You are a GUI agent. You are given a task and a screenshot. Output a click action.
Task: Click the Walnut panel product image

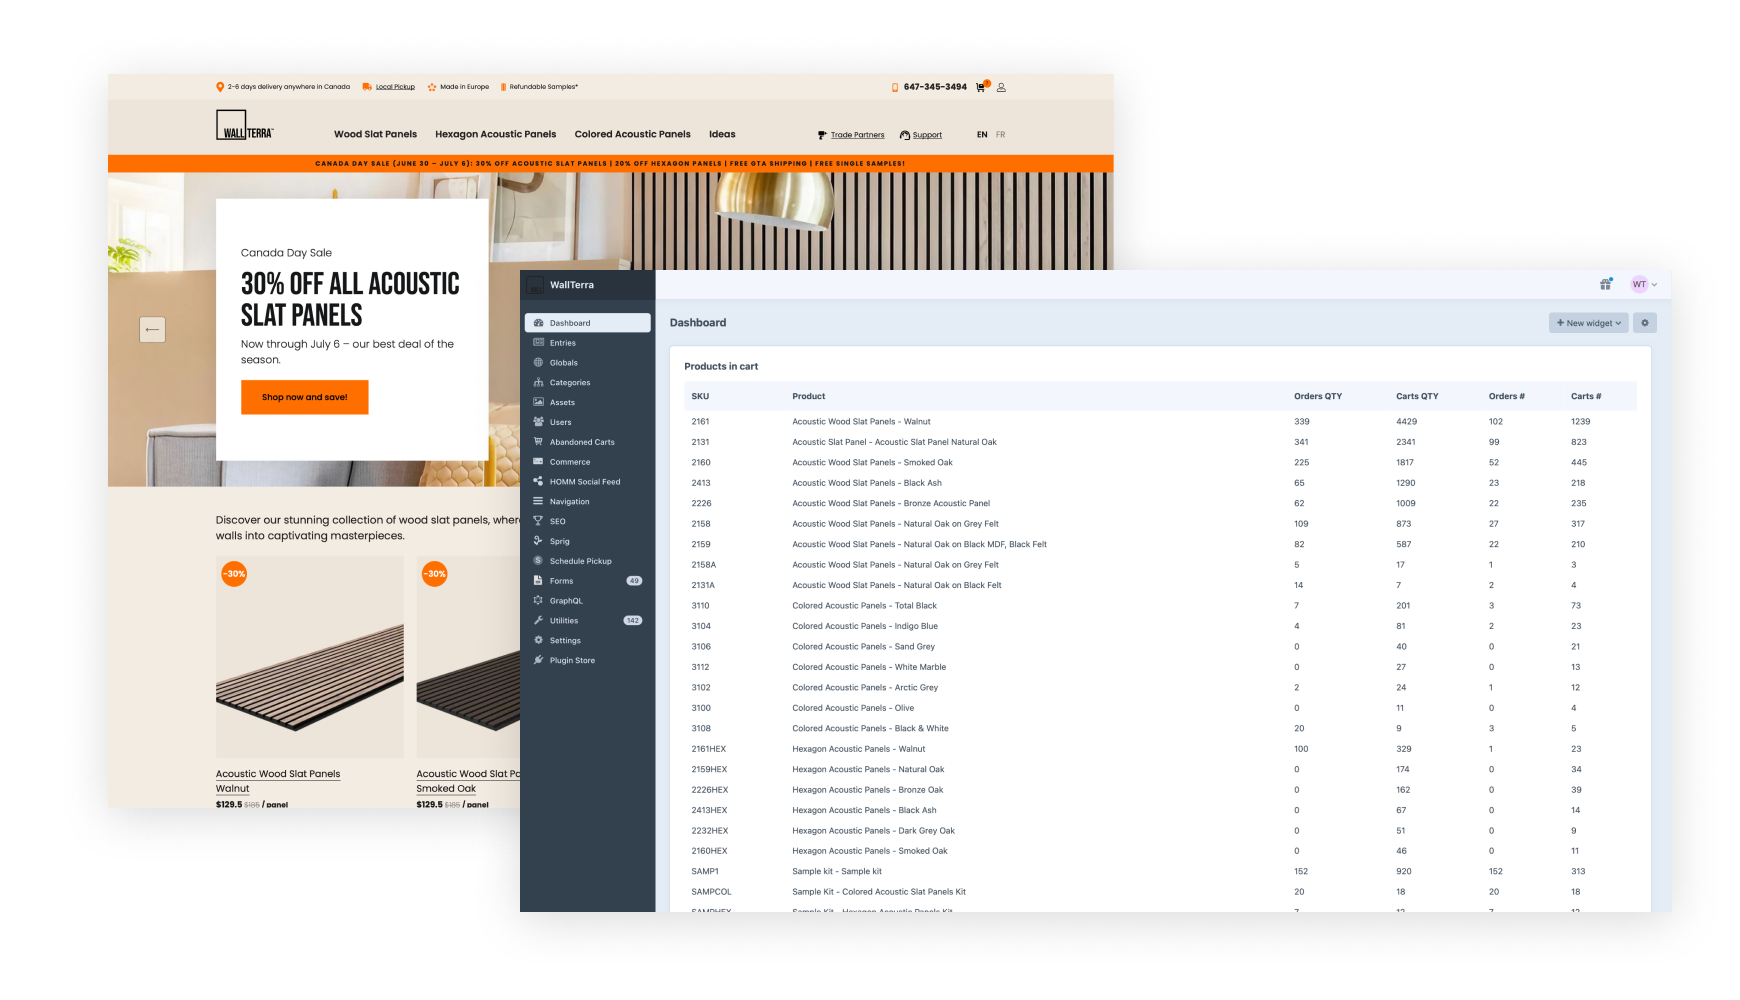click(310, 656)
